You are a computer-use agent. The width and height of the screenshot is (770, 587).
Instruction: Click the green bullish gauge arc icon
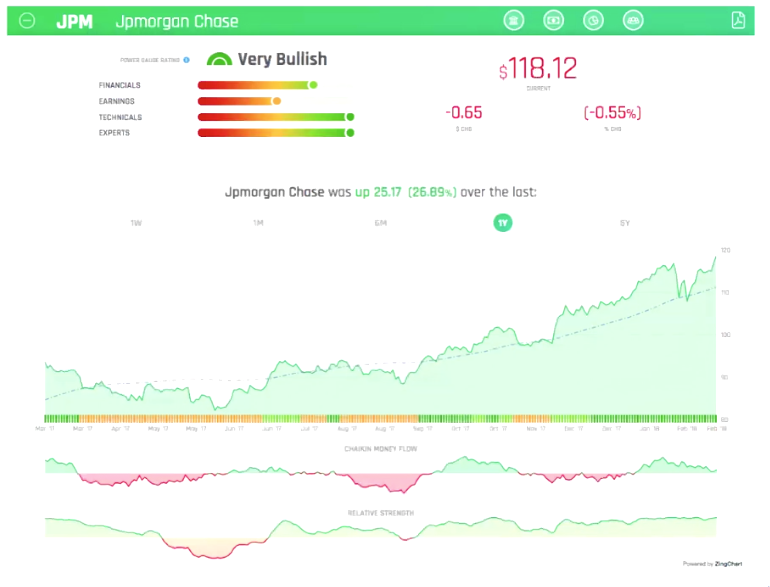coord(219,59)
